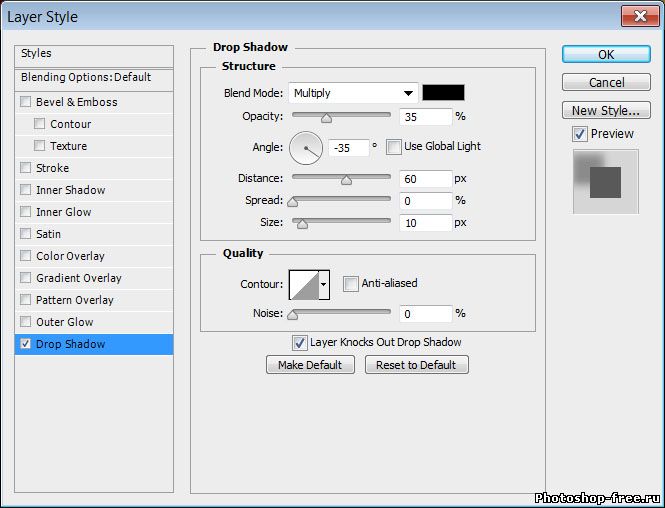Click the Make Default button
This screenshot has height=508, width=665.
tap(310, 365)
